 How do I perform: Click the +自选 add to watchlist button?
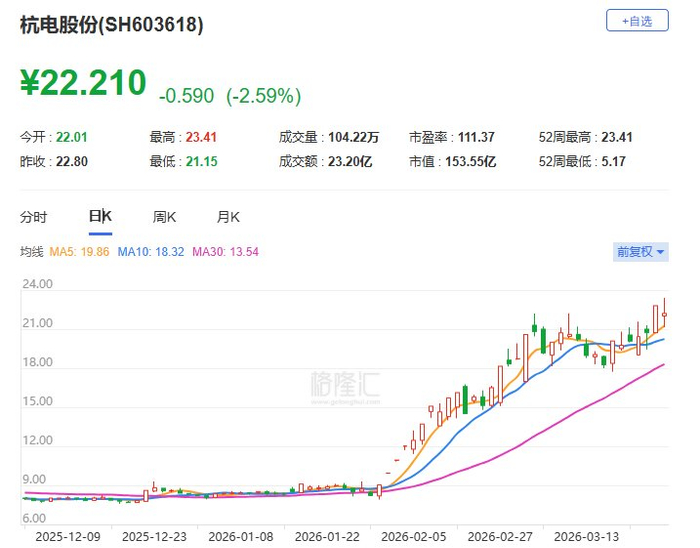click(x=637, y=21)
